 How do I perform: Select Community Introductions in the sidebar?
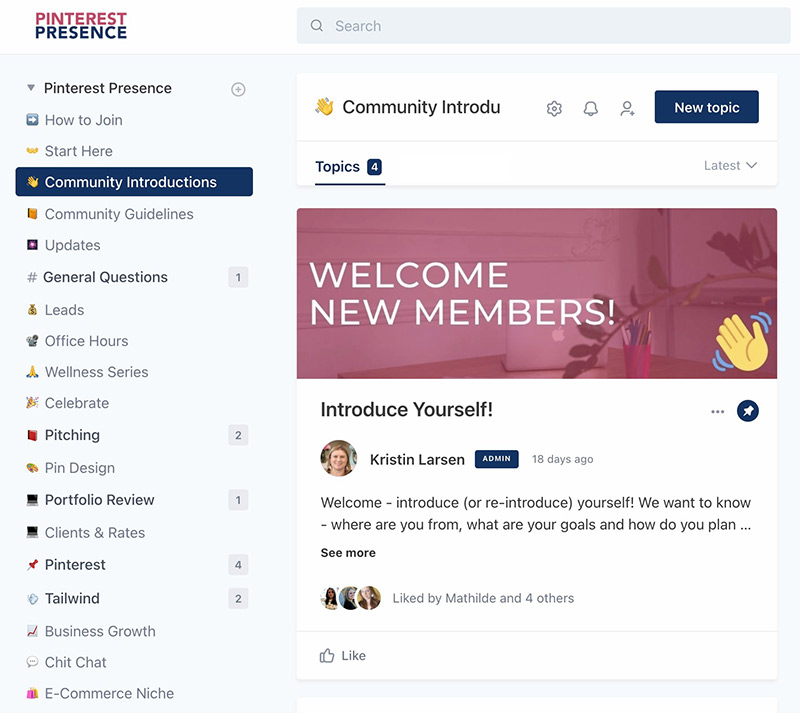[134, 182]
